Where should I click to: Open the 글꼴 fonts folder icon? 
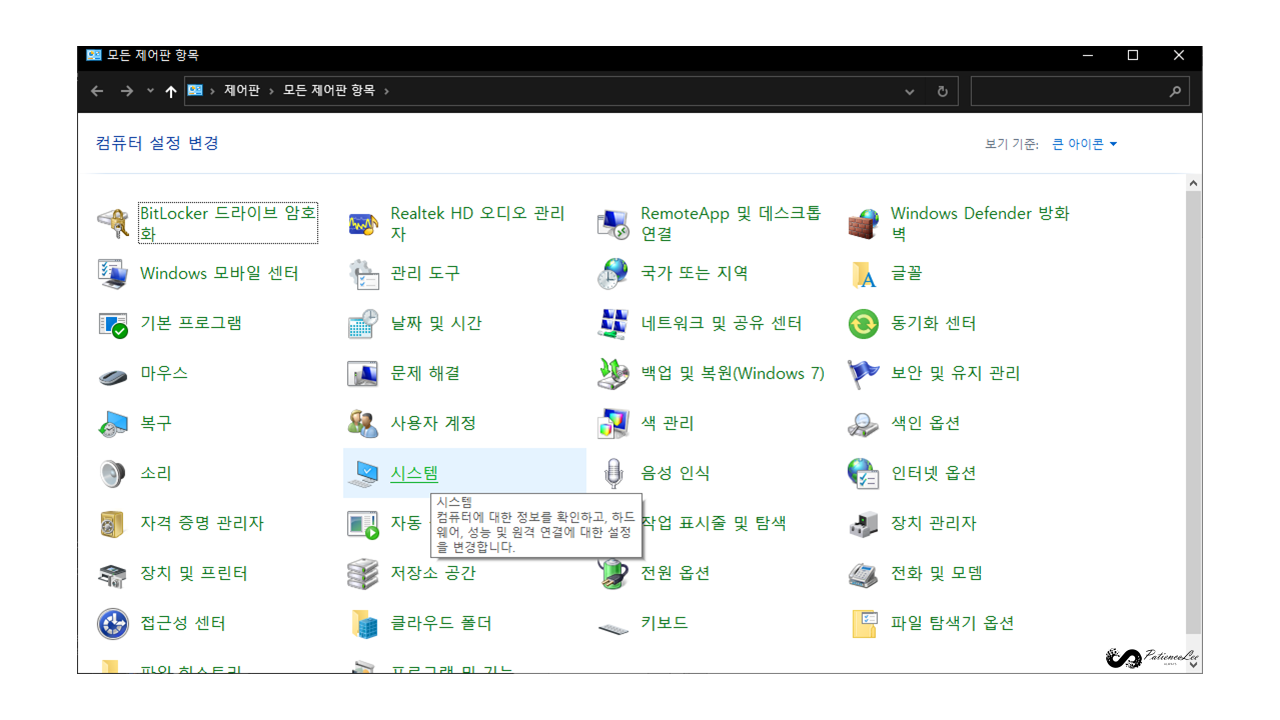pos(863,274)
